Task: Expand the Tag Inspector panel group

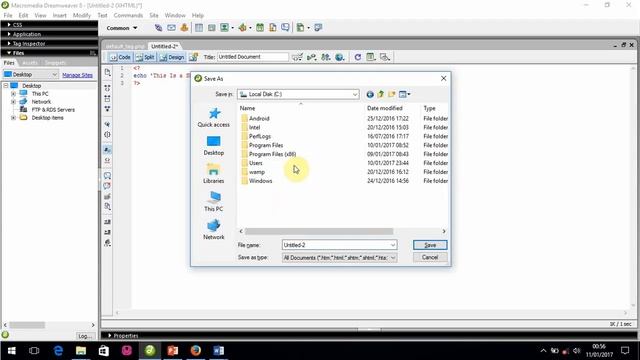Action: [x=9, y=44]
